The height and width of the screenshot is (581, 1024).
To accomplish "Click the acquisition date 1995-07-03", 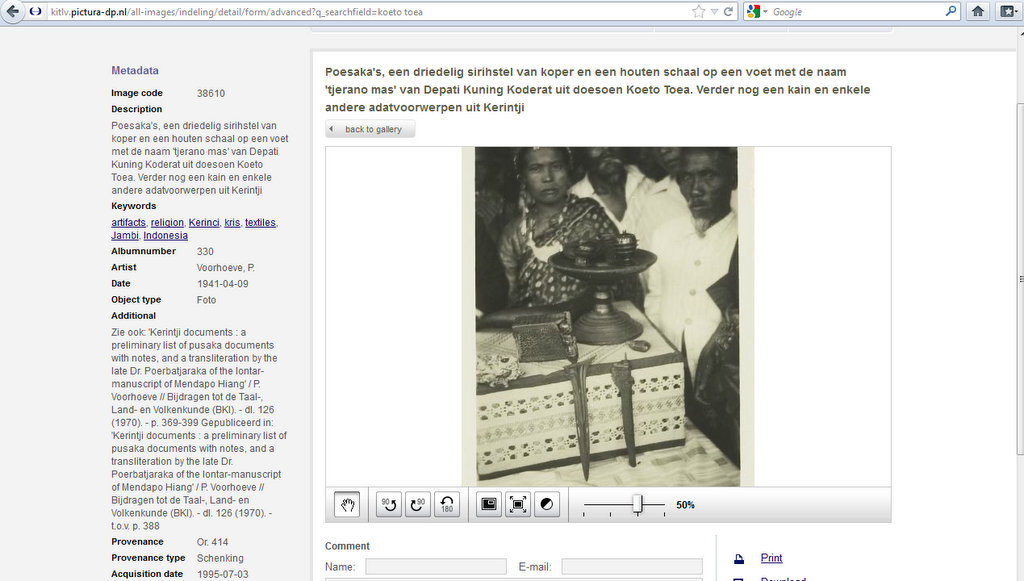I will [223, 574].
